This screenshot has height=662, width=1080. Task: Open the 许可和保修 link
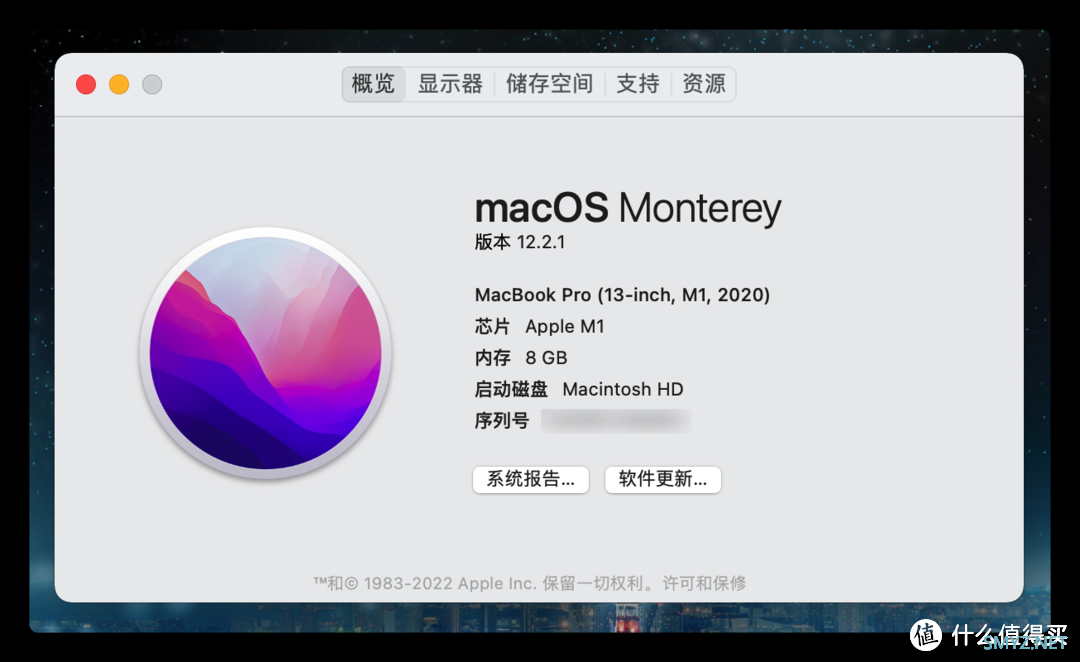tap(704, 583)
